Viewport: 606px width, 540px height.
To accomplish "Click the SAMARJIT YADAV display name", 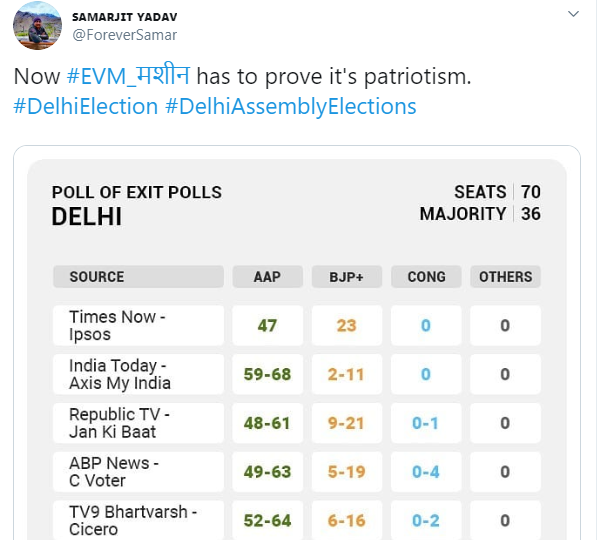I will click(124, 17).
